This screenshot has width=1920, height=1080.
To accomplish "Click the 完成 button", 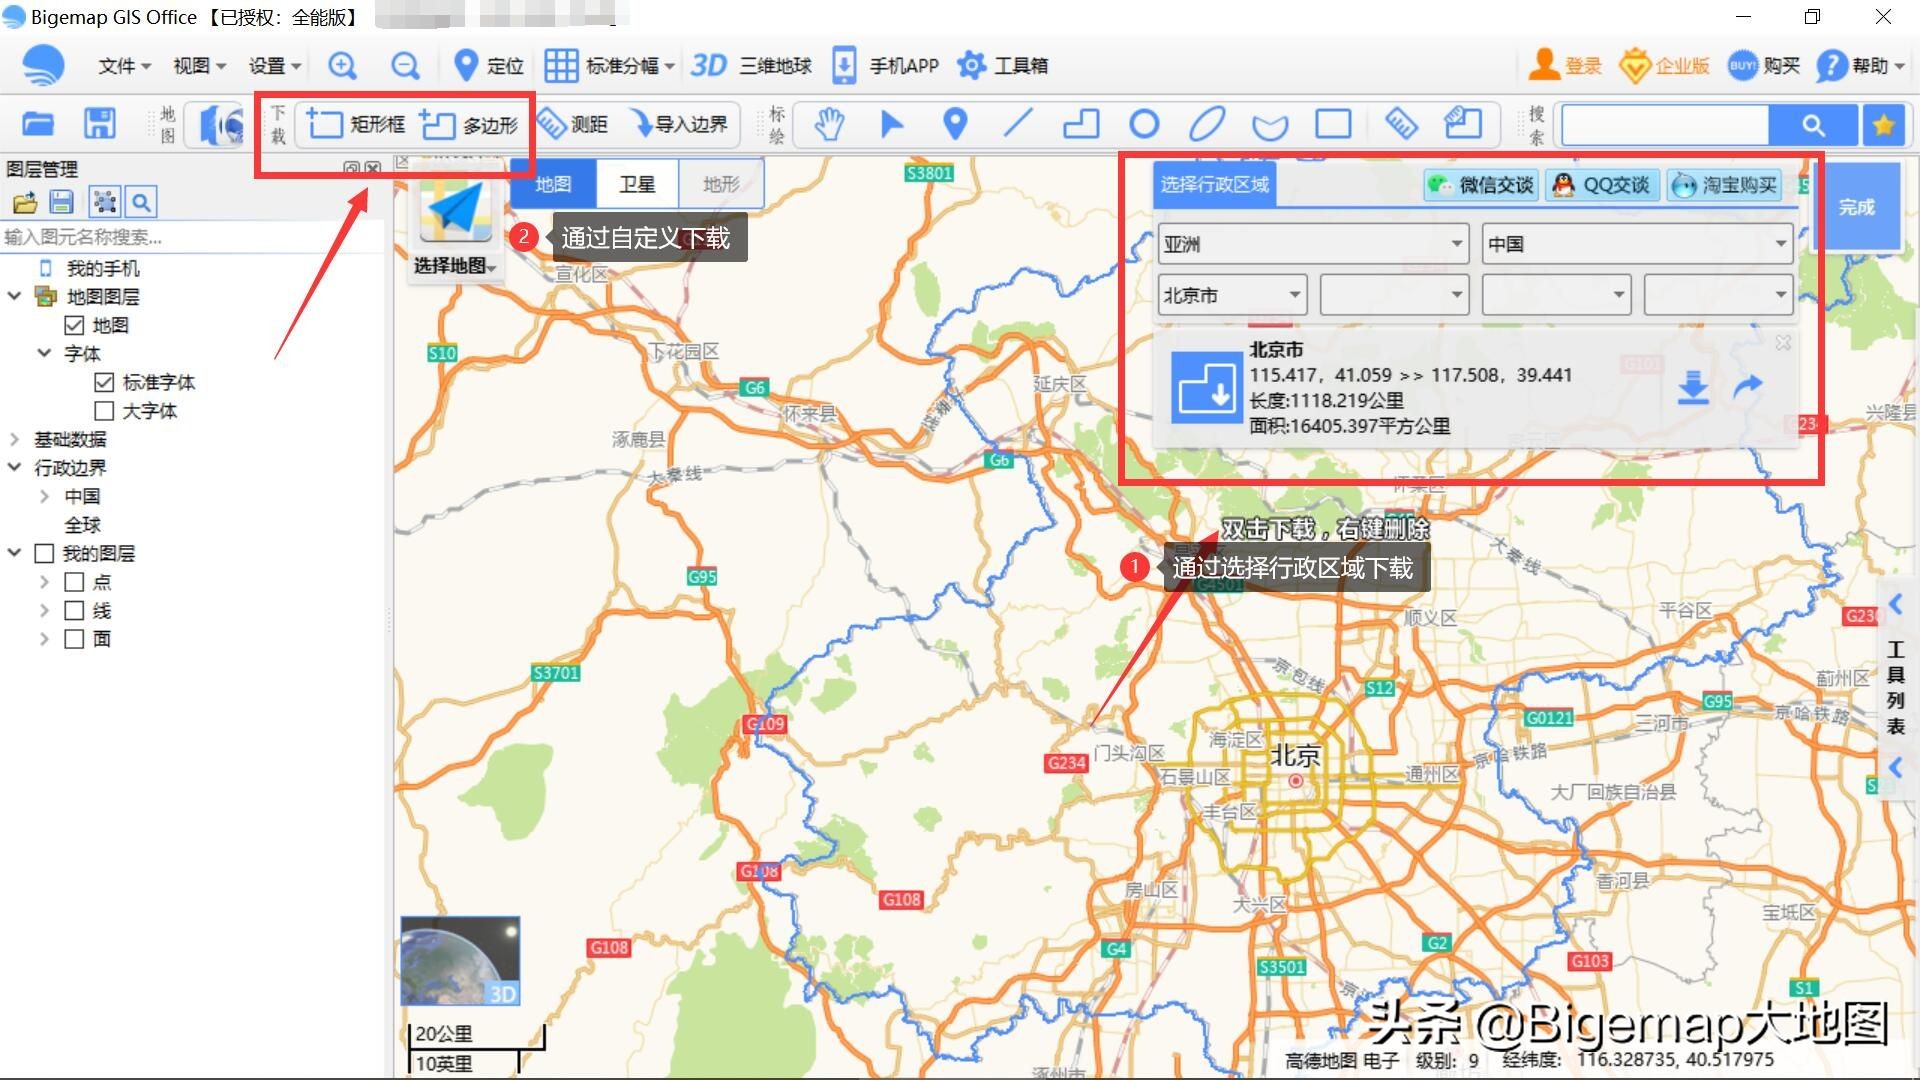I will [x=1856, y=207].
